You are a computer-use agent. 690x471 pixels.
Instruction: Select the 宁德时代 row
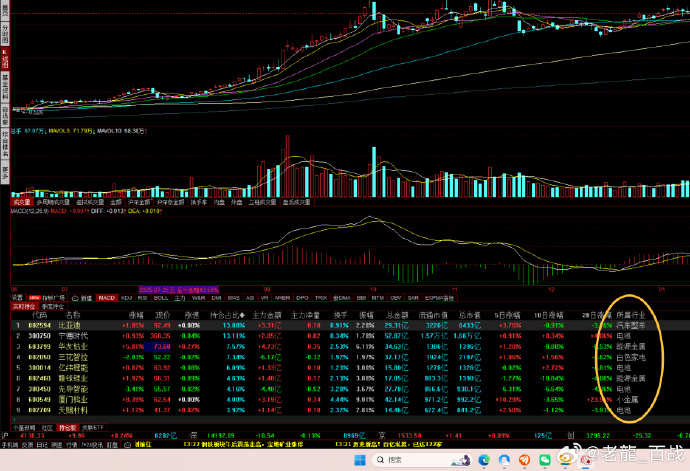(x=350, y=336)
